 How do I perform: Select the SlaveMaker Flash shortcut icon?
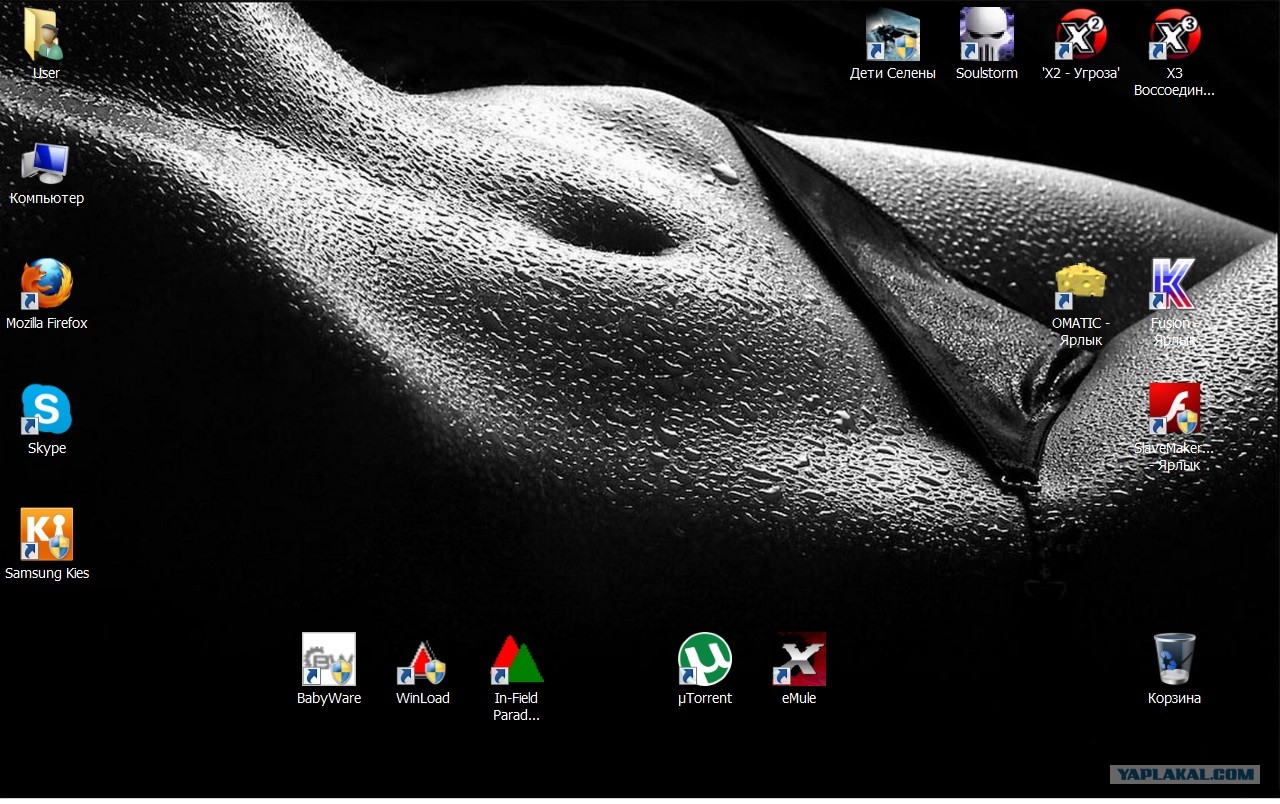tap(1174, 411)
